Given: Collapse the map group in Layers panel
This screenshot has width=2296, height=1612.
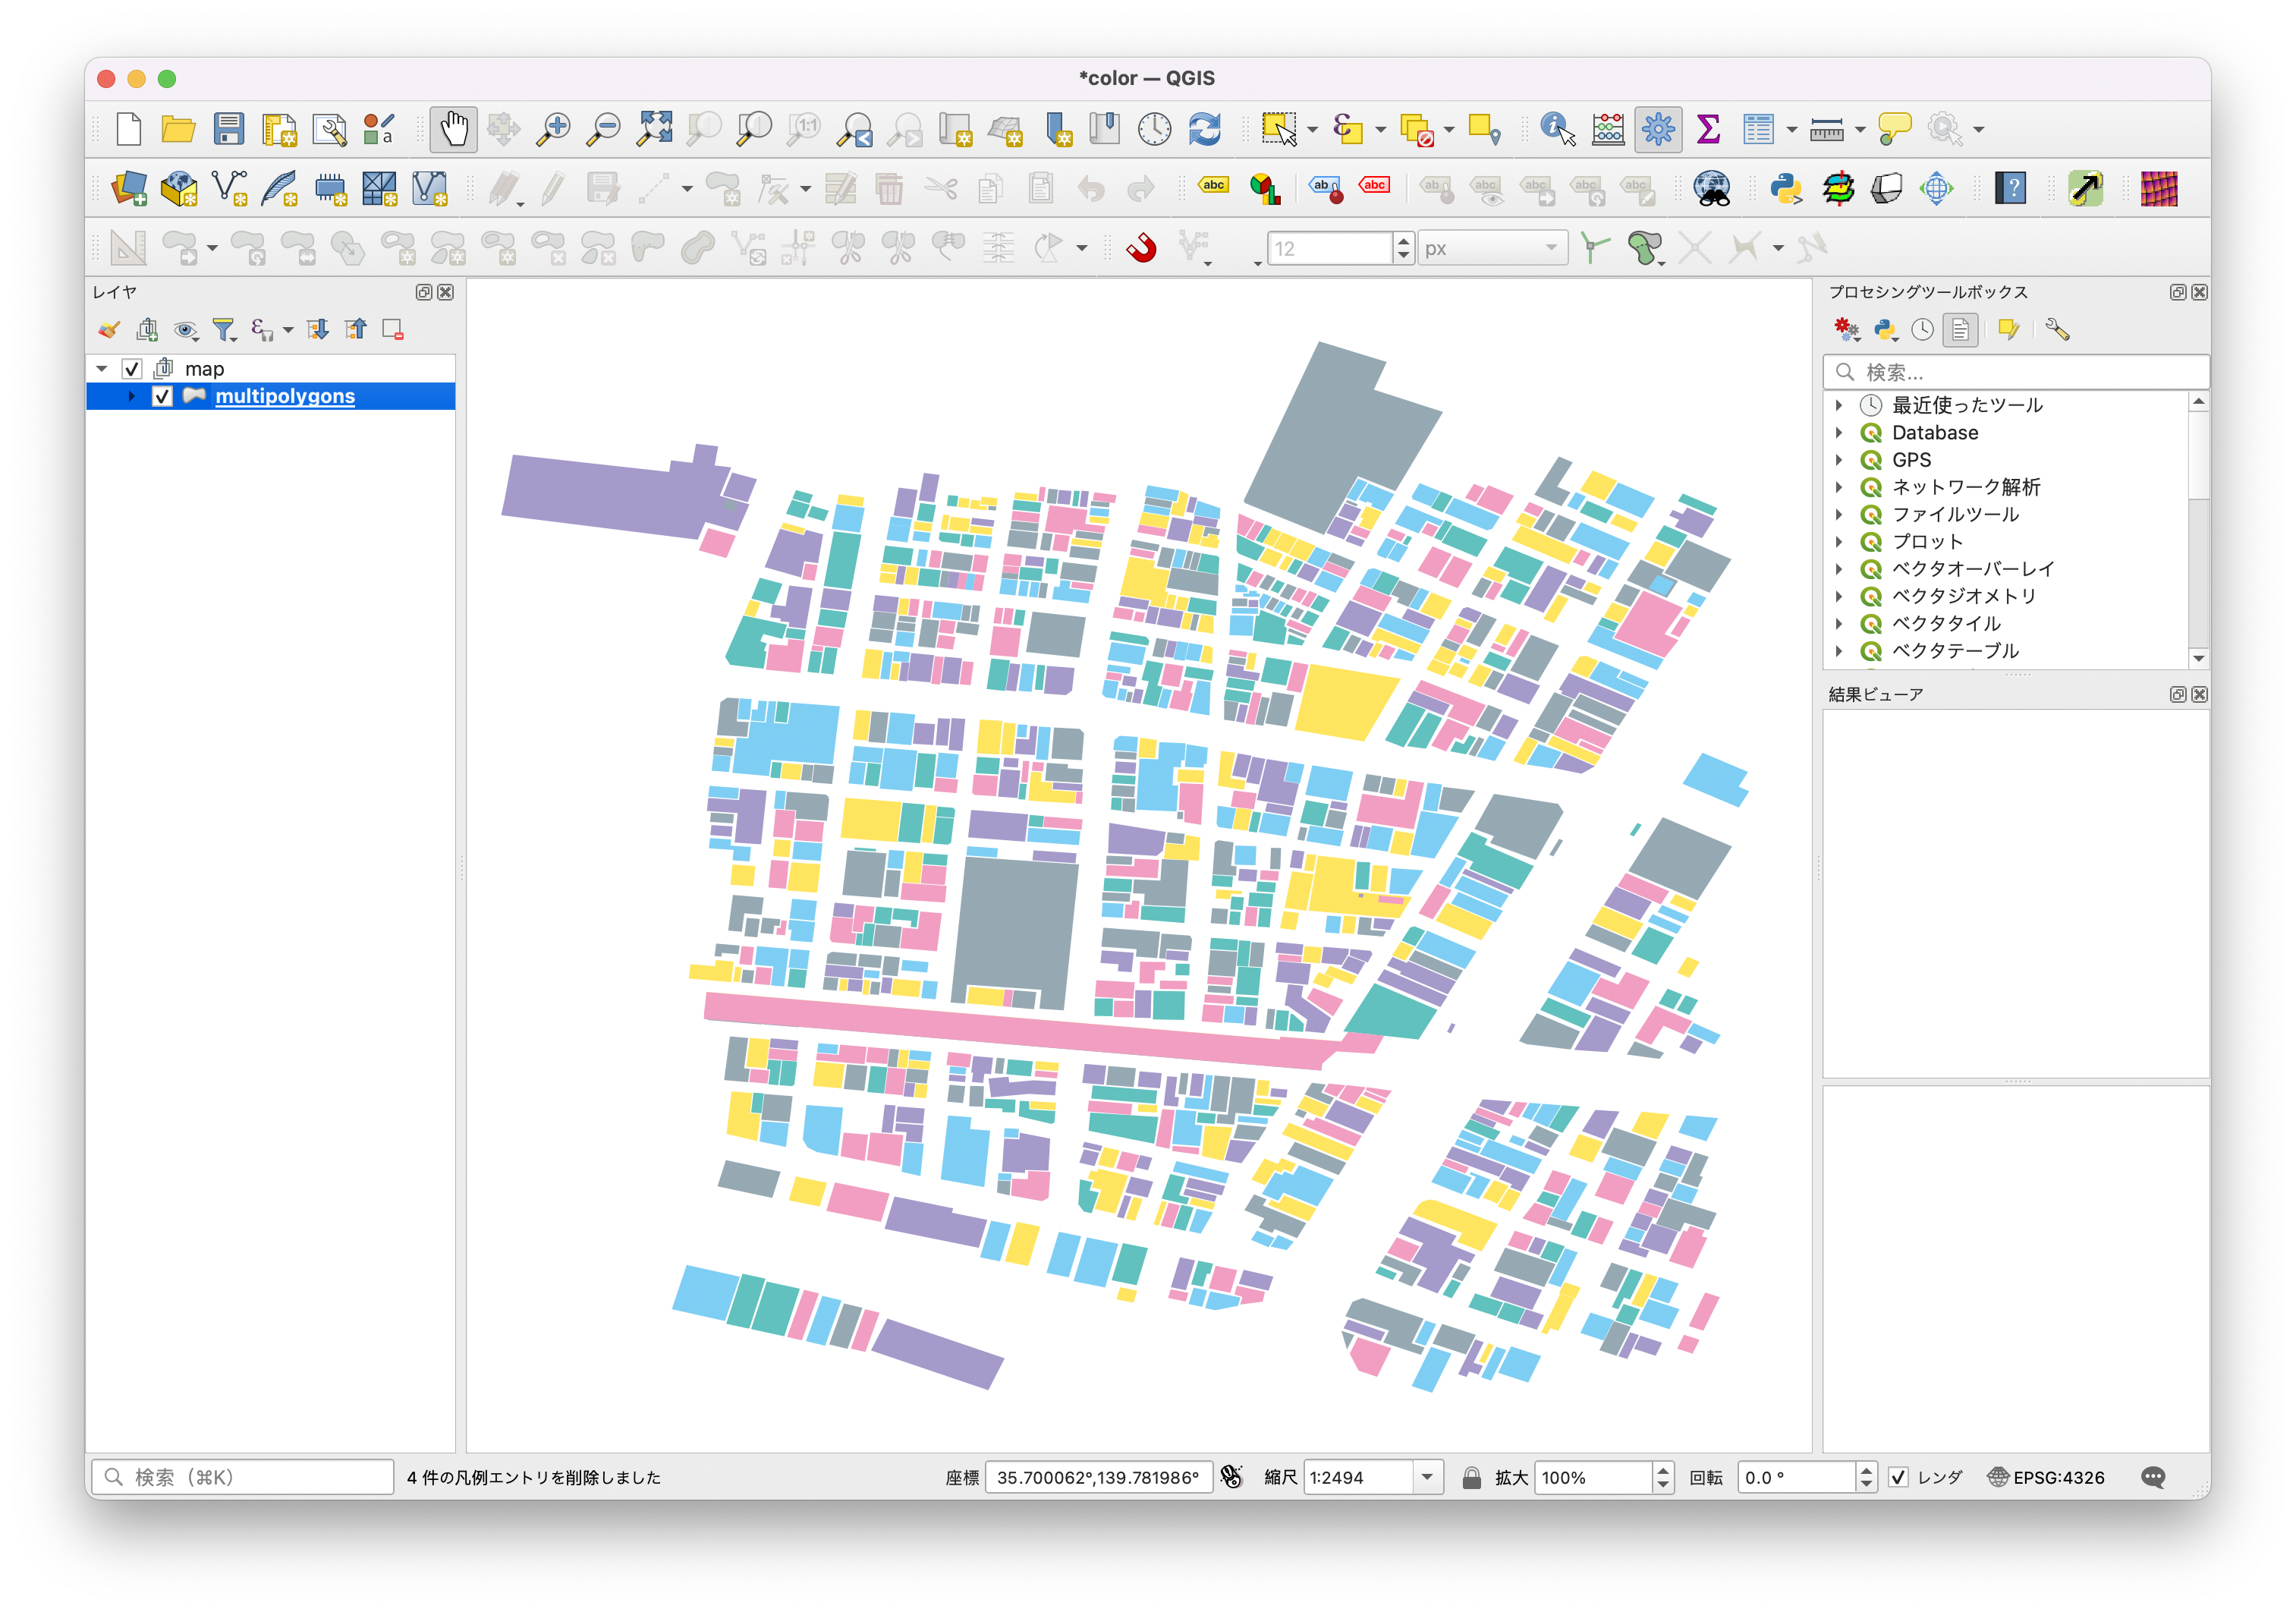Looking at the screenshot, I should click(101, 368).
